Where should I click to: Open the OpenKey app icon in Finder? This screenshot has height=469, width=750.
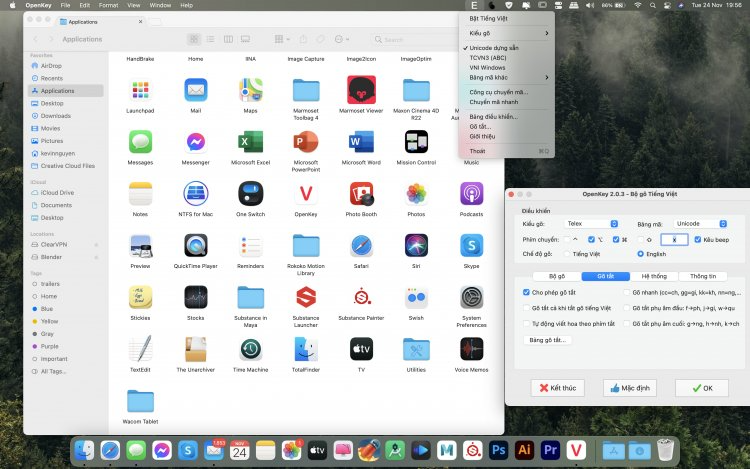tap(306, 194)
